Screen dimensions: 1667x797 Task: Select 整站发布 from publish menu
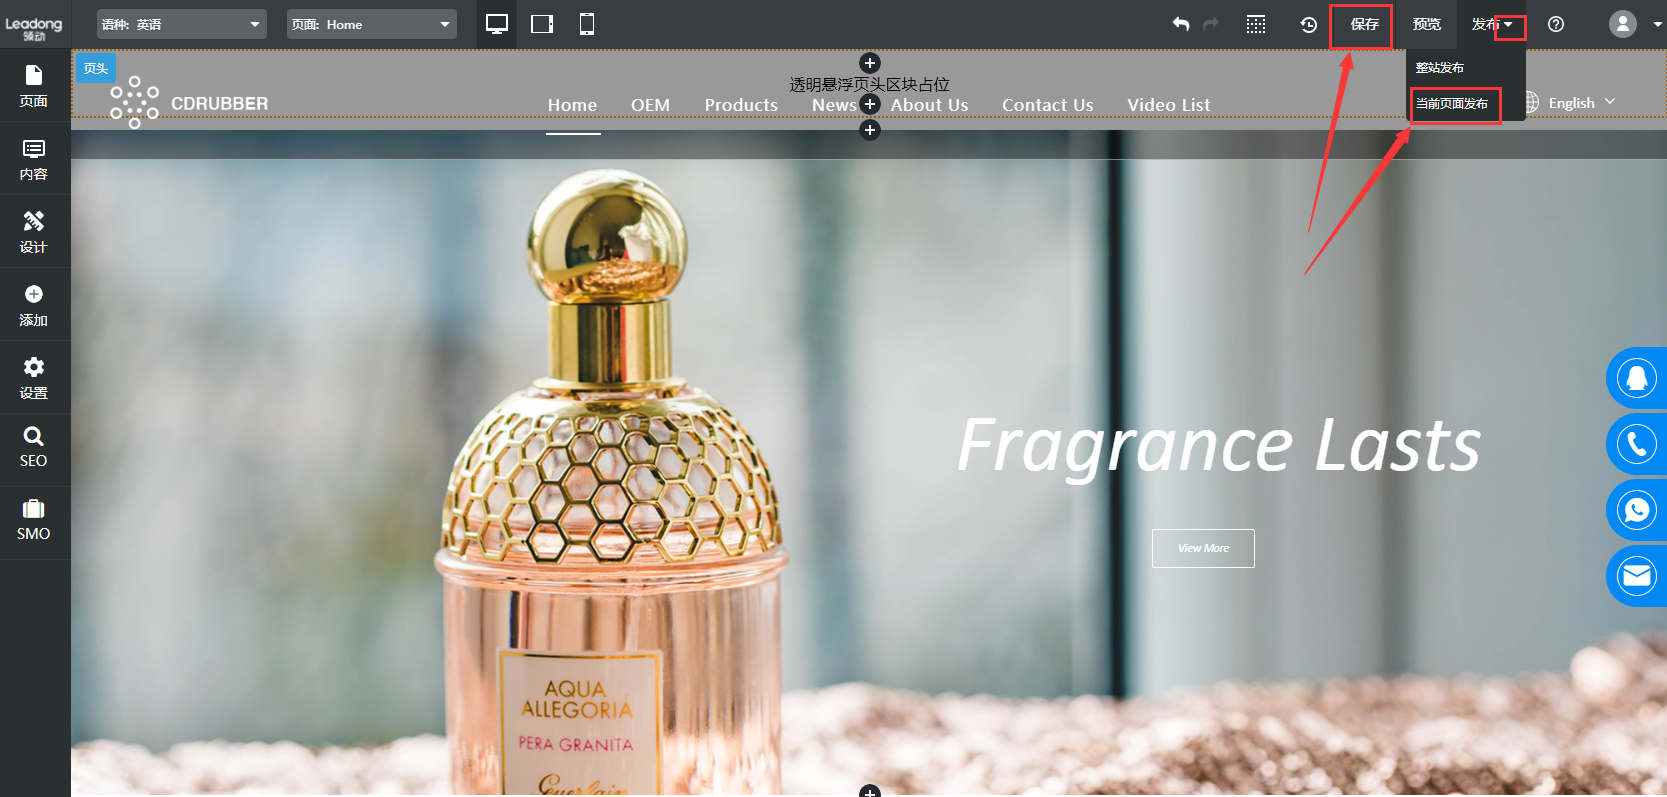[x=1440, y=68]
